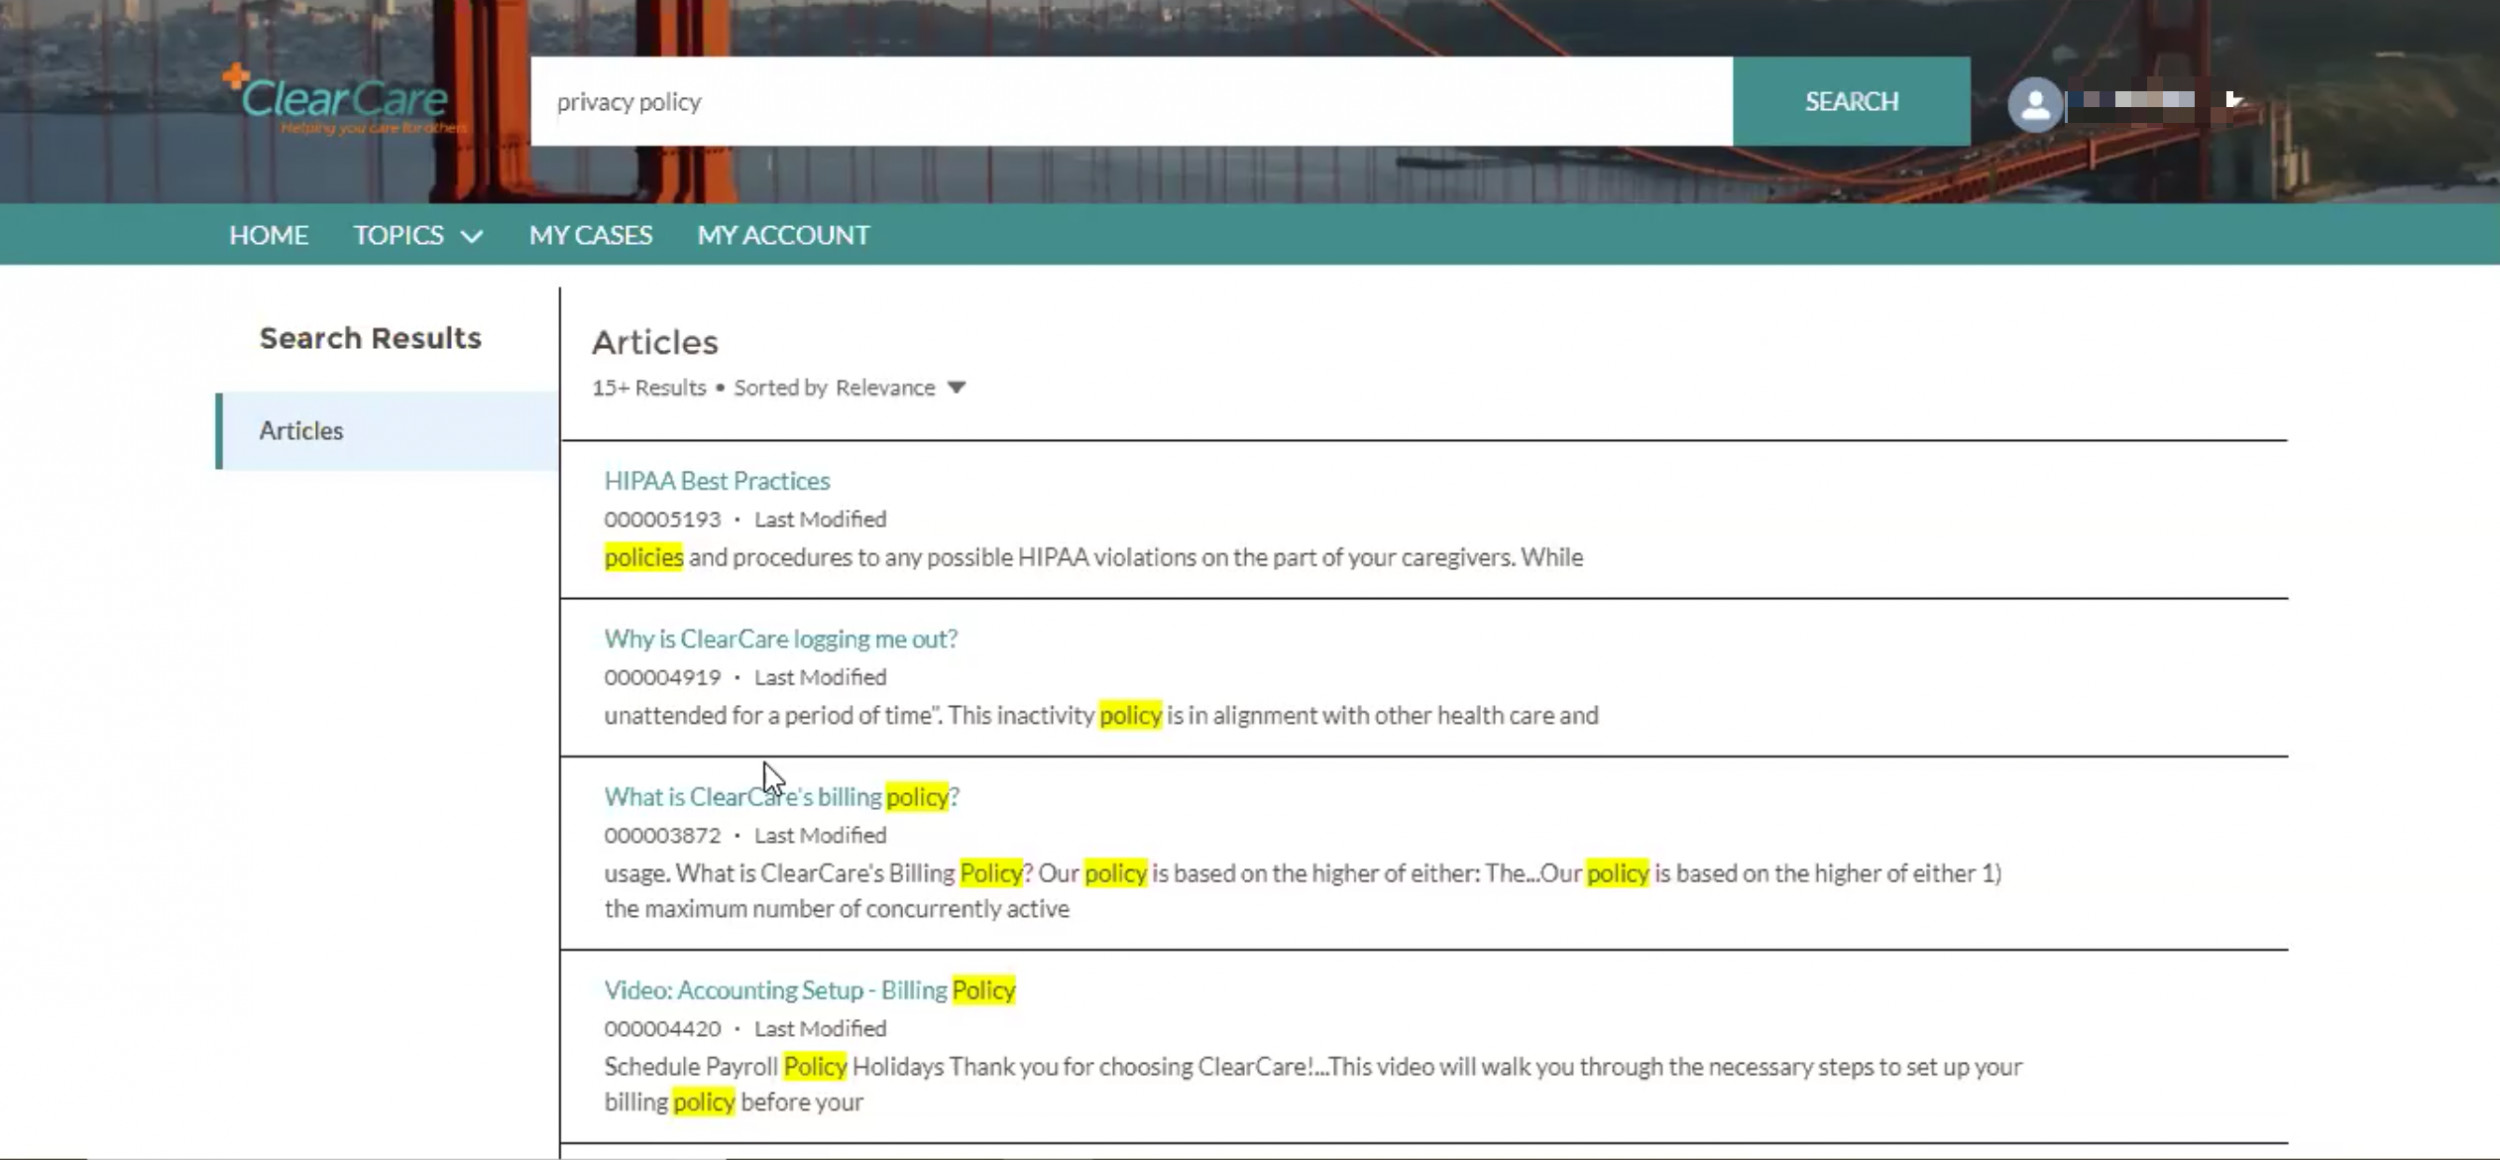Screen dimensions: 2500x1160
Task: Open the My Account menu item
Action: tap(783, 235)
